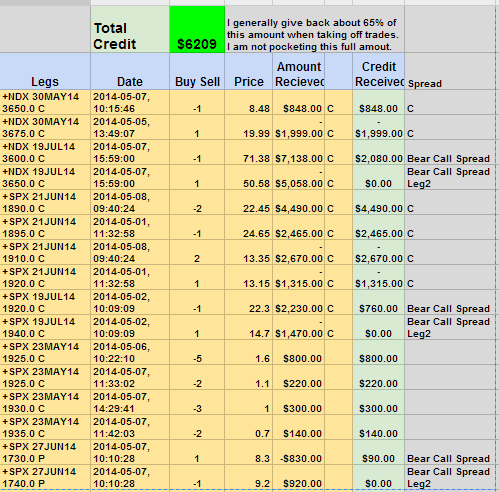Click date cell 2014-05-07, 10:15:46
The image size is (499, 492).
click(x=130, y=102)
